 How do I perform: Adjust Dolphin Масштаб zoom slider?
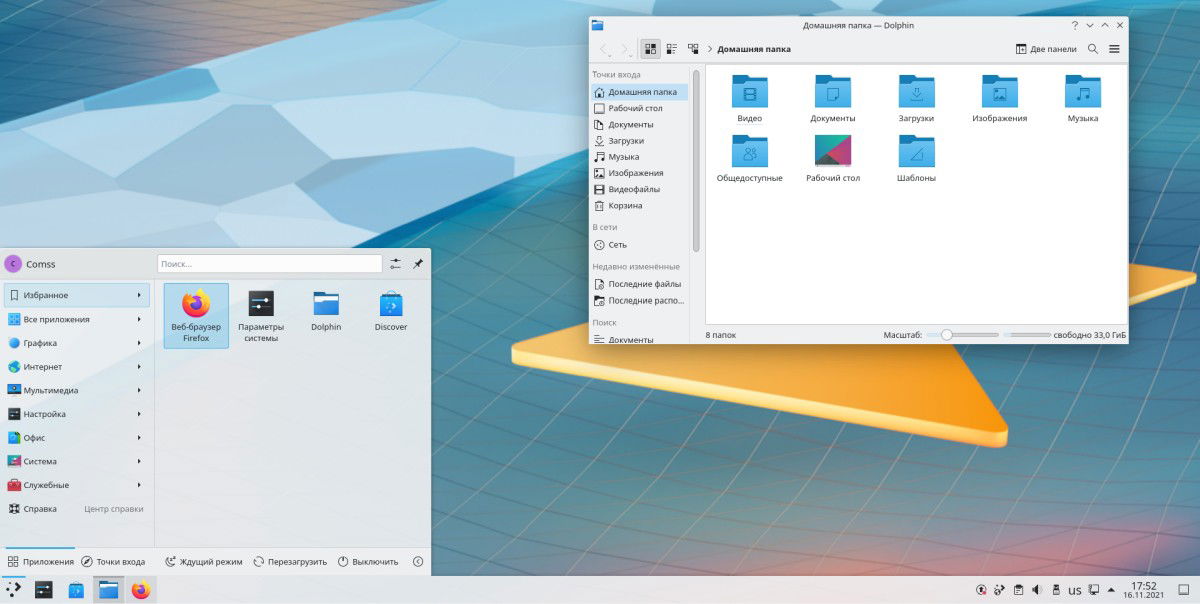tap(962, 335)
